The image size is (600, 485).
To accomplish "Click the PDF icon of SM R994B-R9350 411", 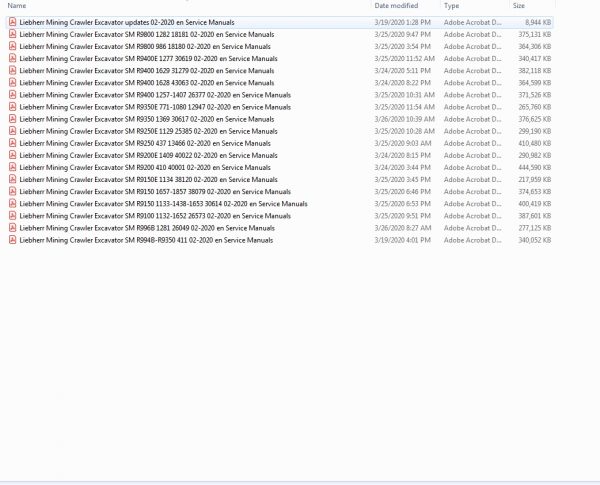I will point(13,240).
